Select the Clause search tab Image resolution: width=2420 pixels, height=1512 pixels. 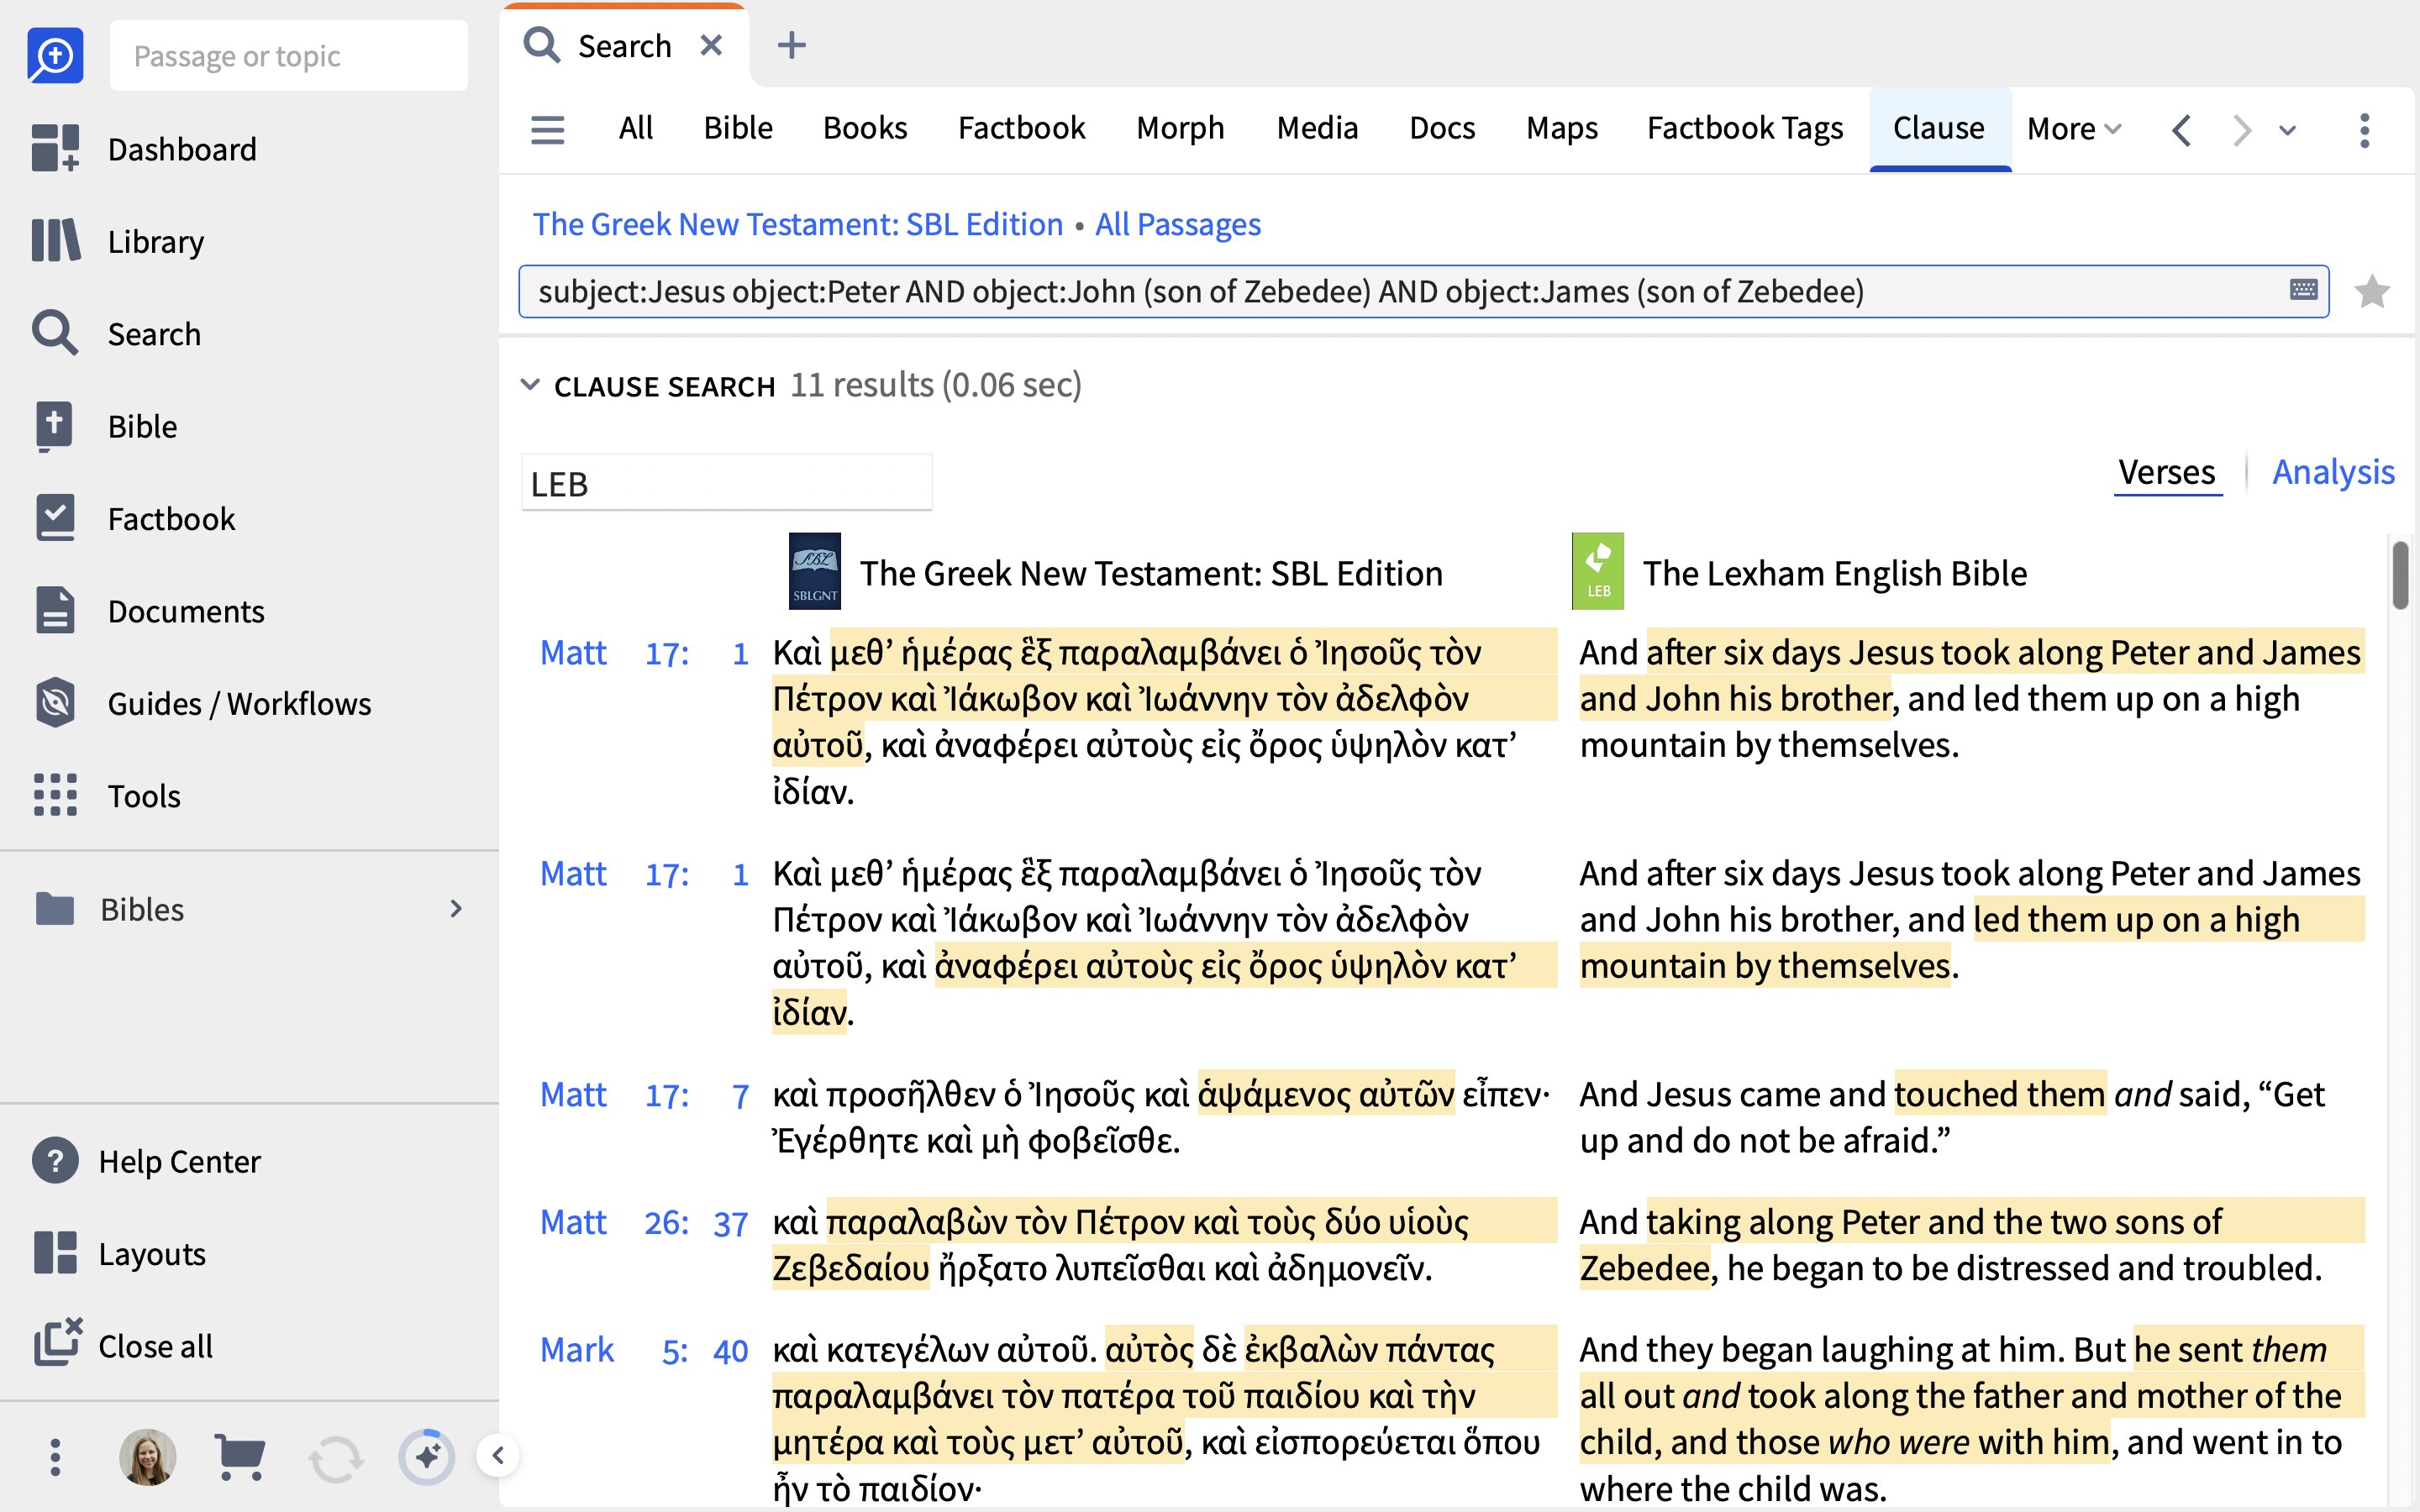(x=1939, y=129)
